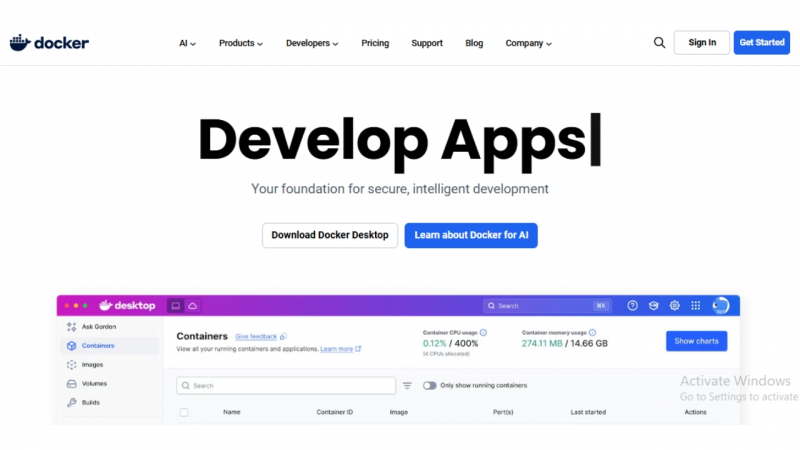Image resolution: width=800 pixels, height=450 pixels.
Task: Click the Ask Gordon sparkle icon
Action: 71,327
